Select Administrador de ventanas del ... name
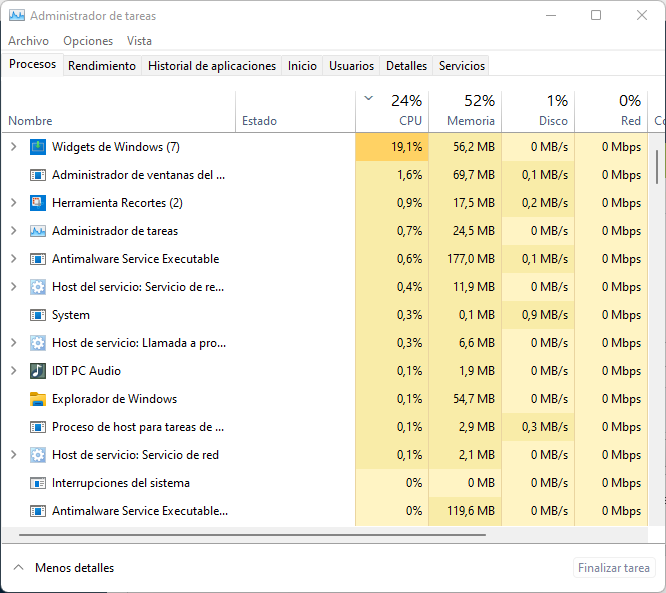The image size is (666, 593). point(138,175)
